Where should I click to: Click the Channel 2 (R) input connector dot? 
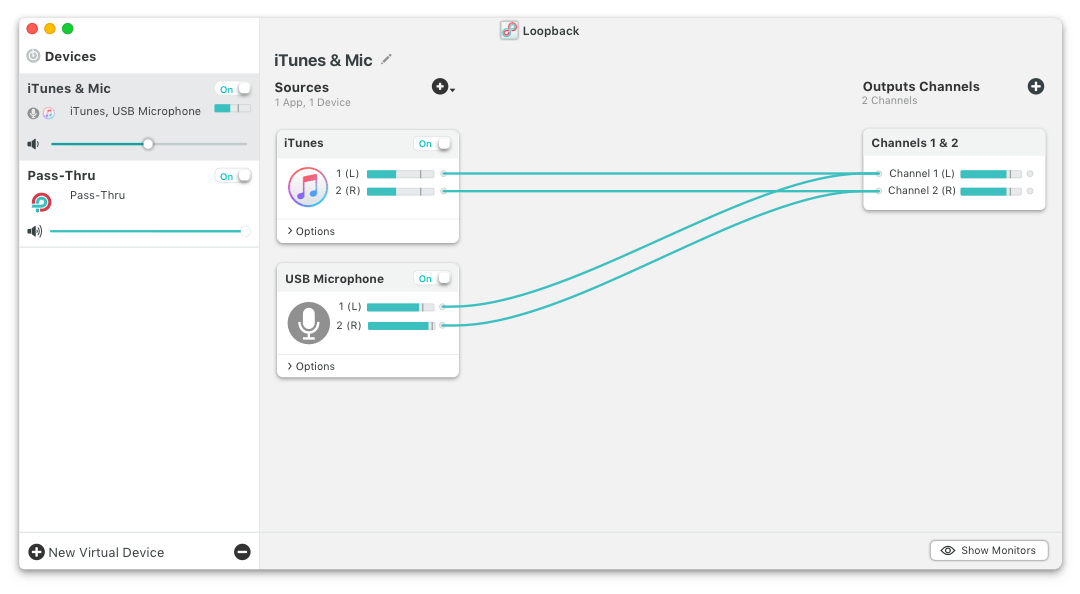(x=878, y=191)
